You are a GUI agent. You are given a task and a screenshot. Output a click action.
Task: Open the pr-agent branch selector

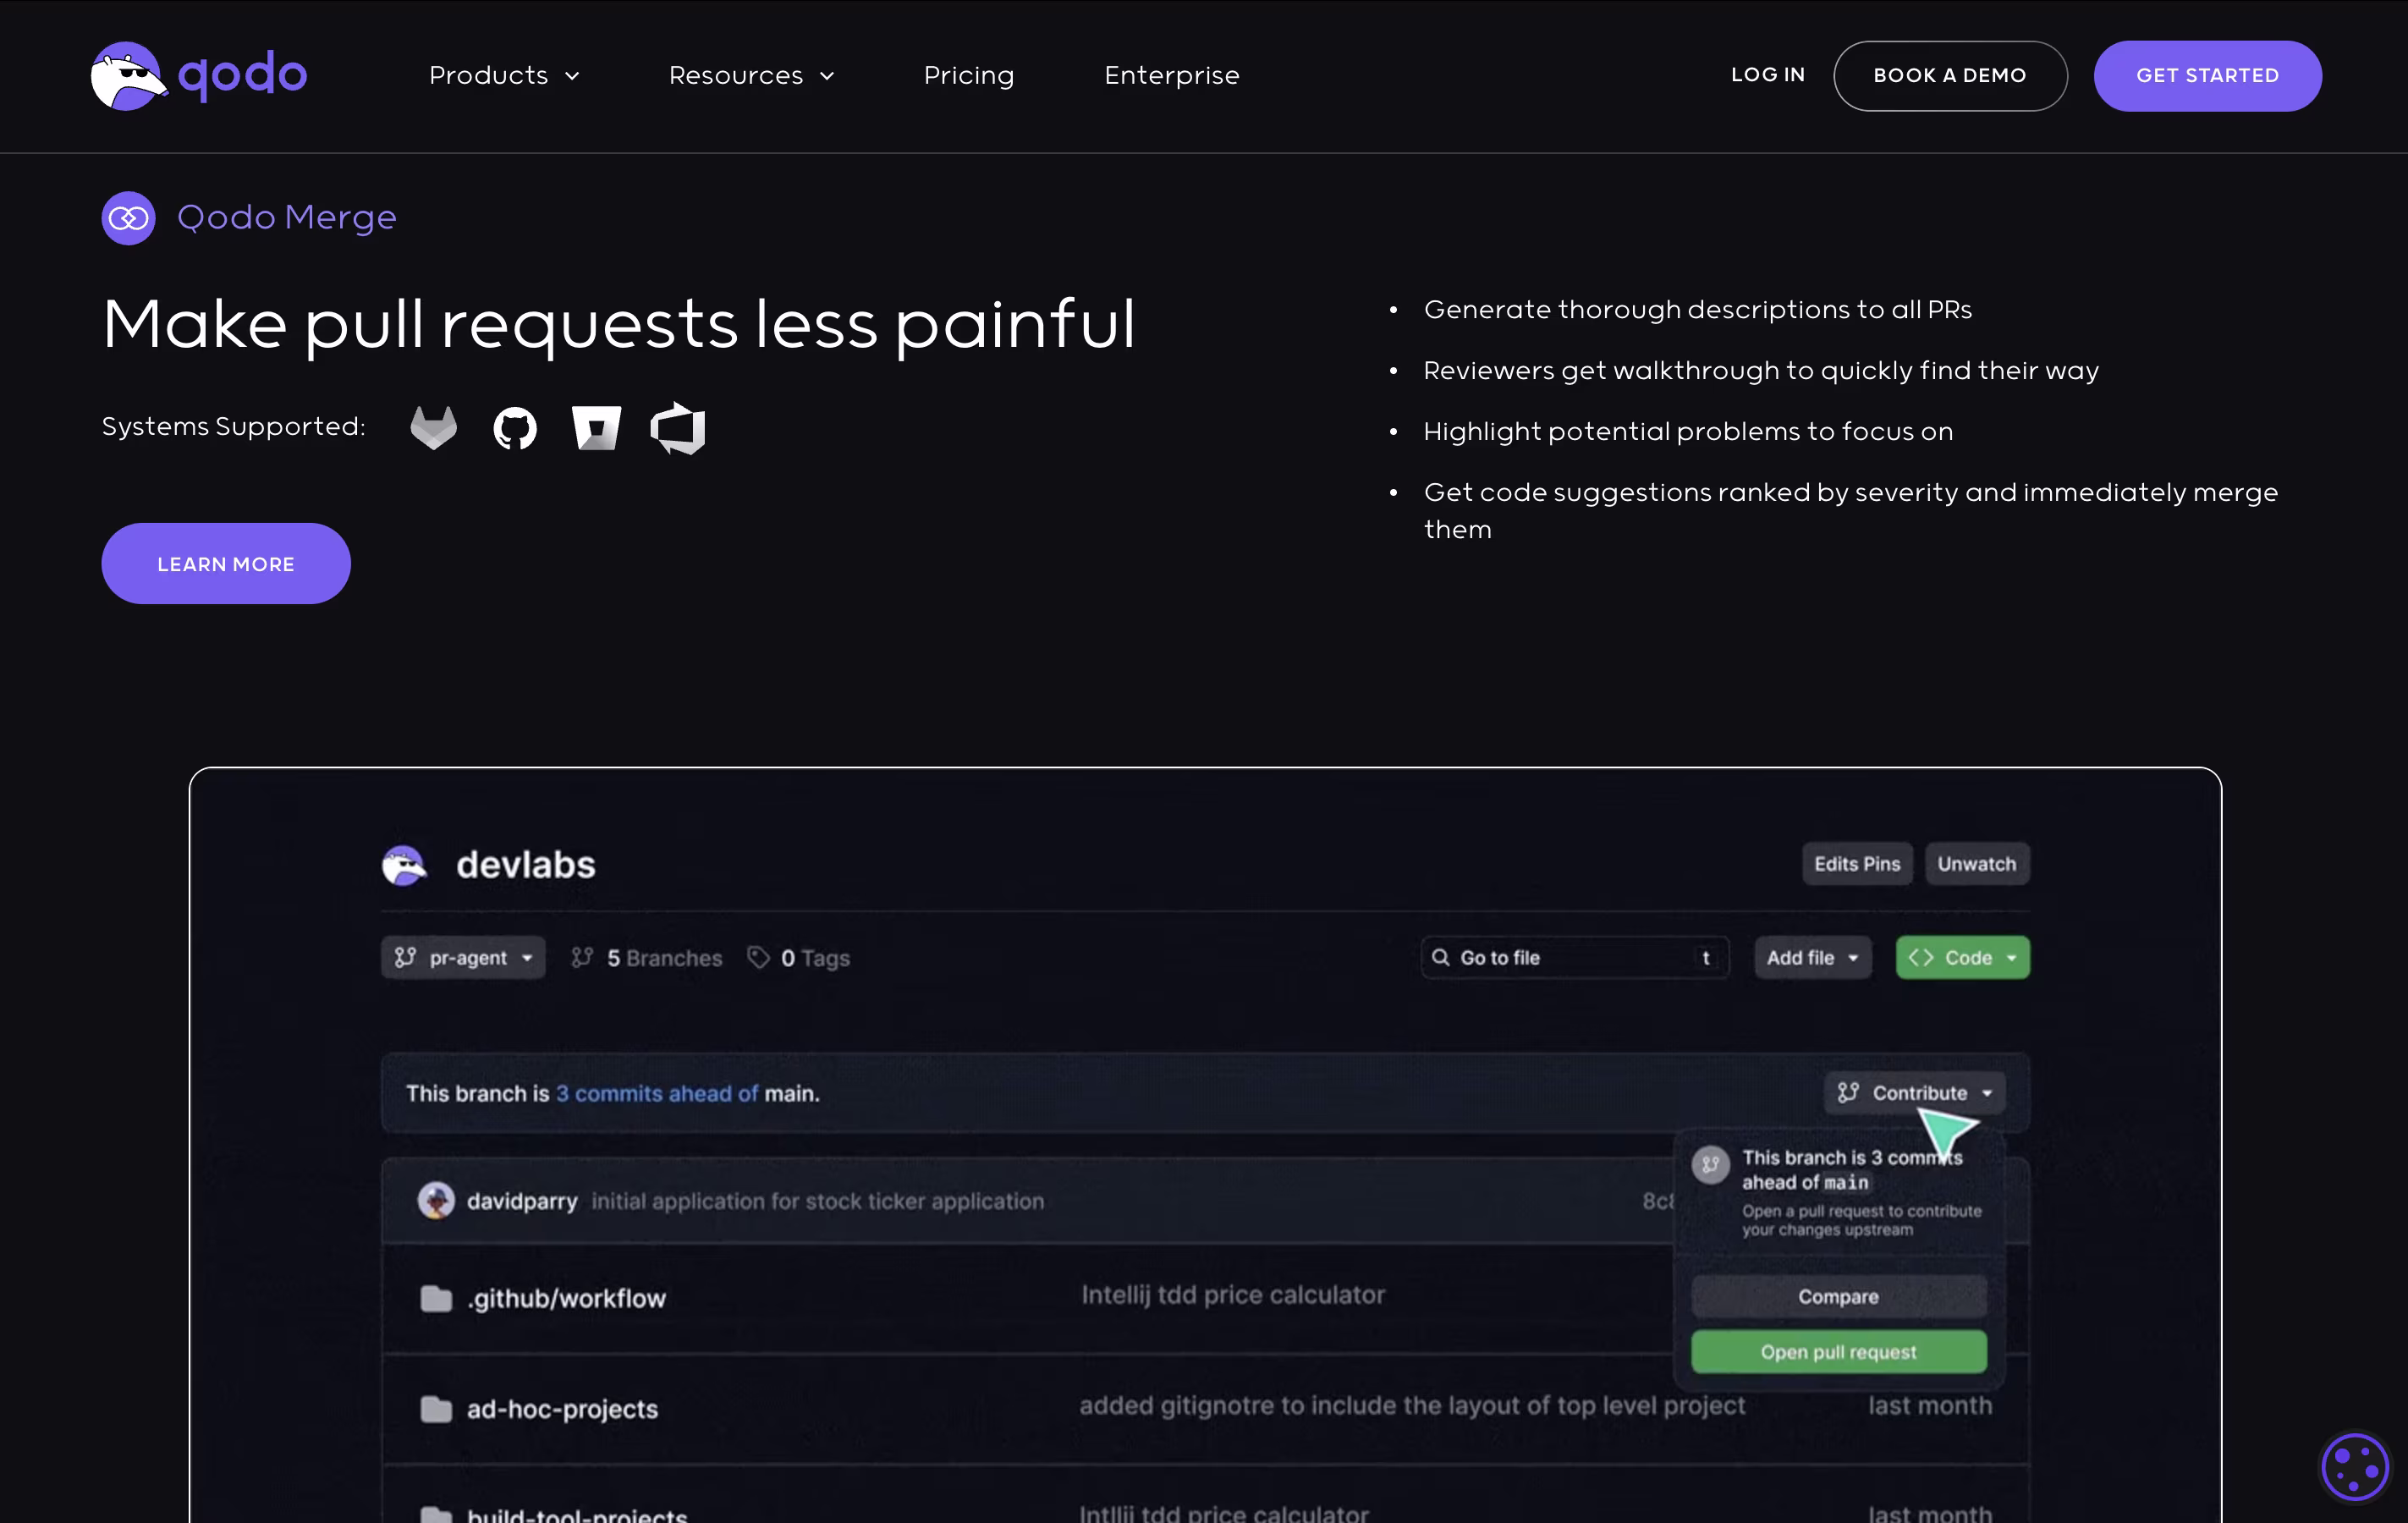[463, 957]
